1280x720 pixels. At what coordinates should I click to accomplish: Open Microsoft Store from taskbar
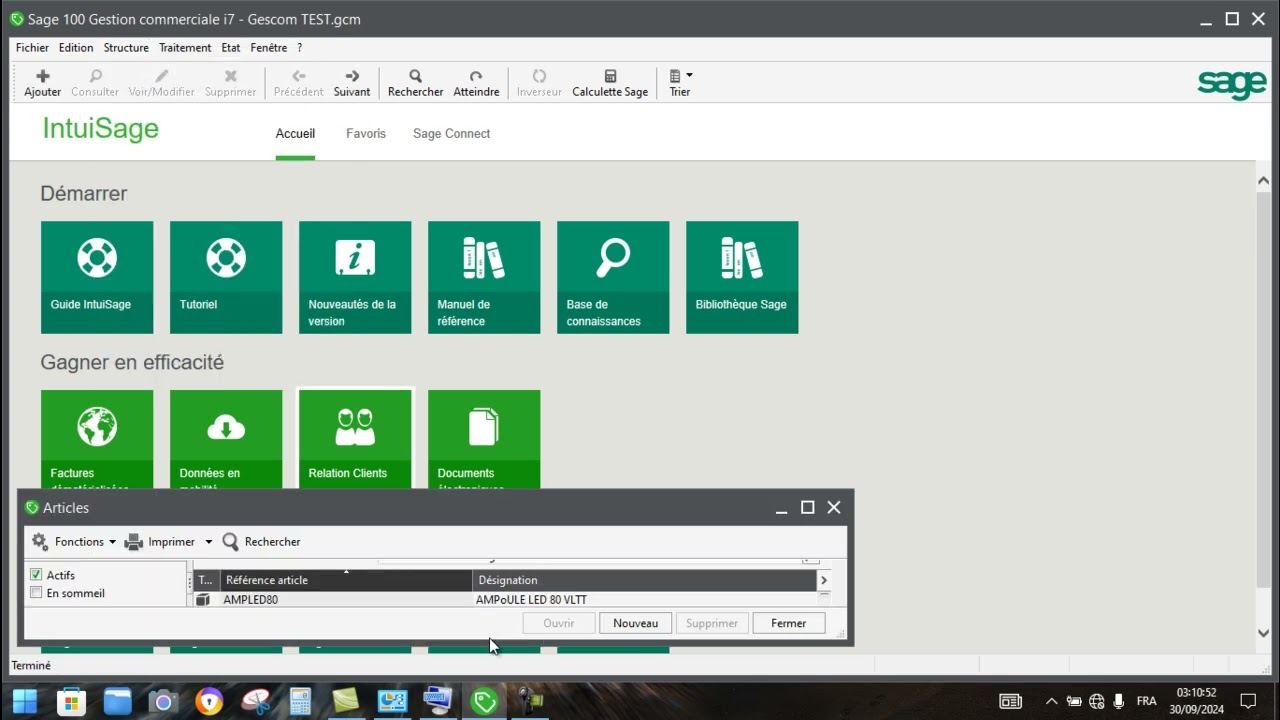coord(71,701)
